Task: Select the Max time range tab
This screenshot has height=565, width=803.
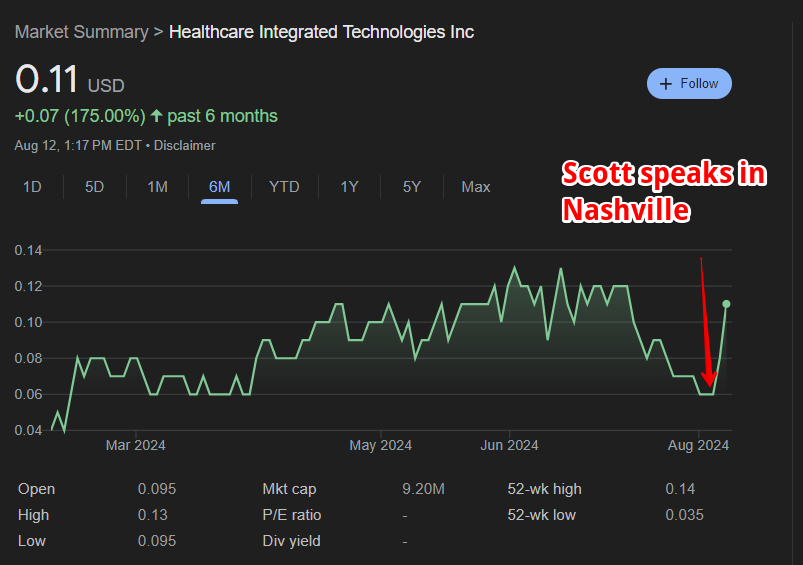Action: (476, 187)
